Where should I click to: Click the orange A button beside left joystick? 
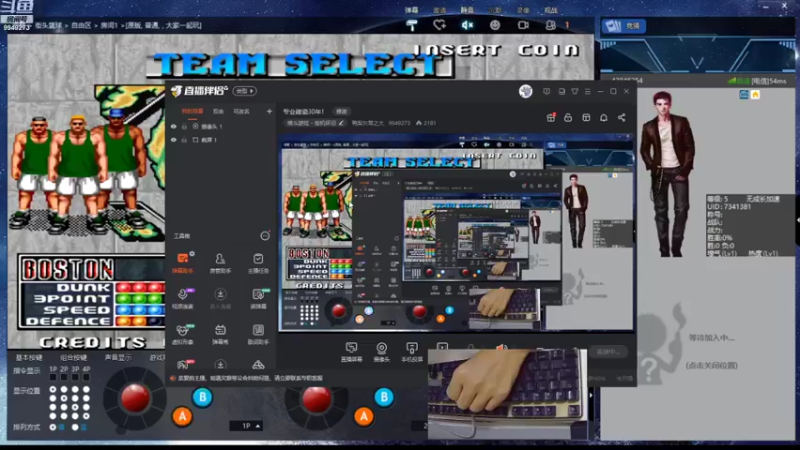coord(182,416)
